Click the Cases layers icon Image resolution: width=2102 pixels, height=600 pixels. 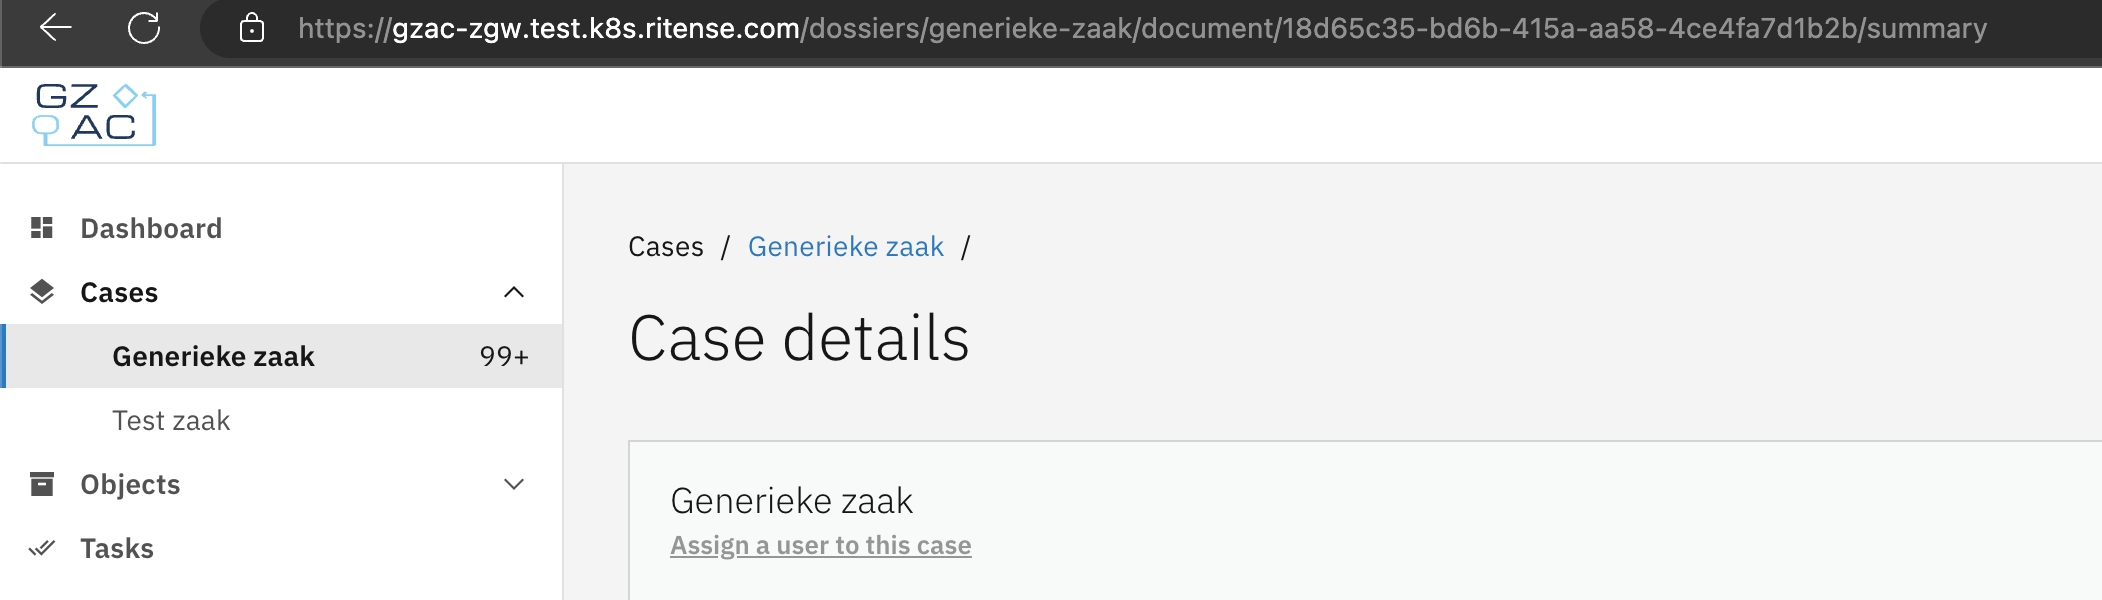[42, 292]
